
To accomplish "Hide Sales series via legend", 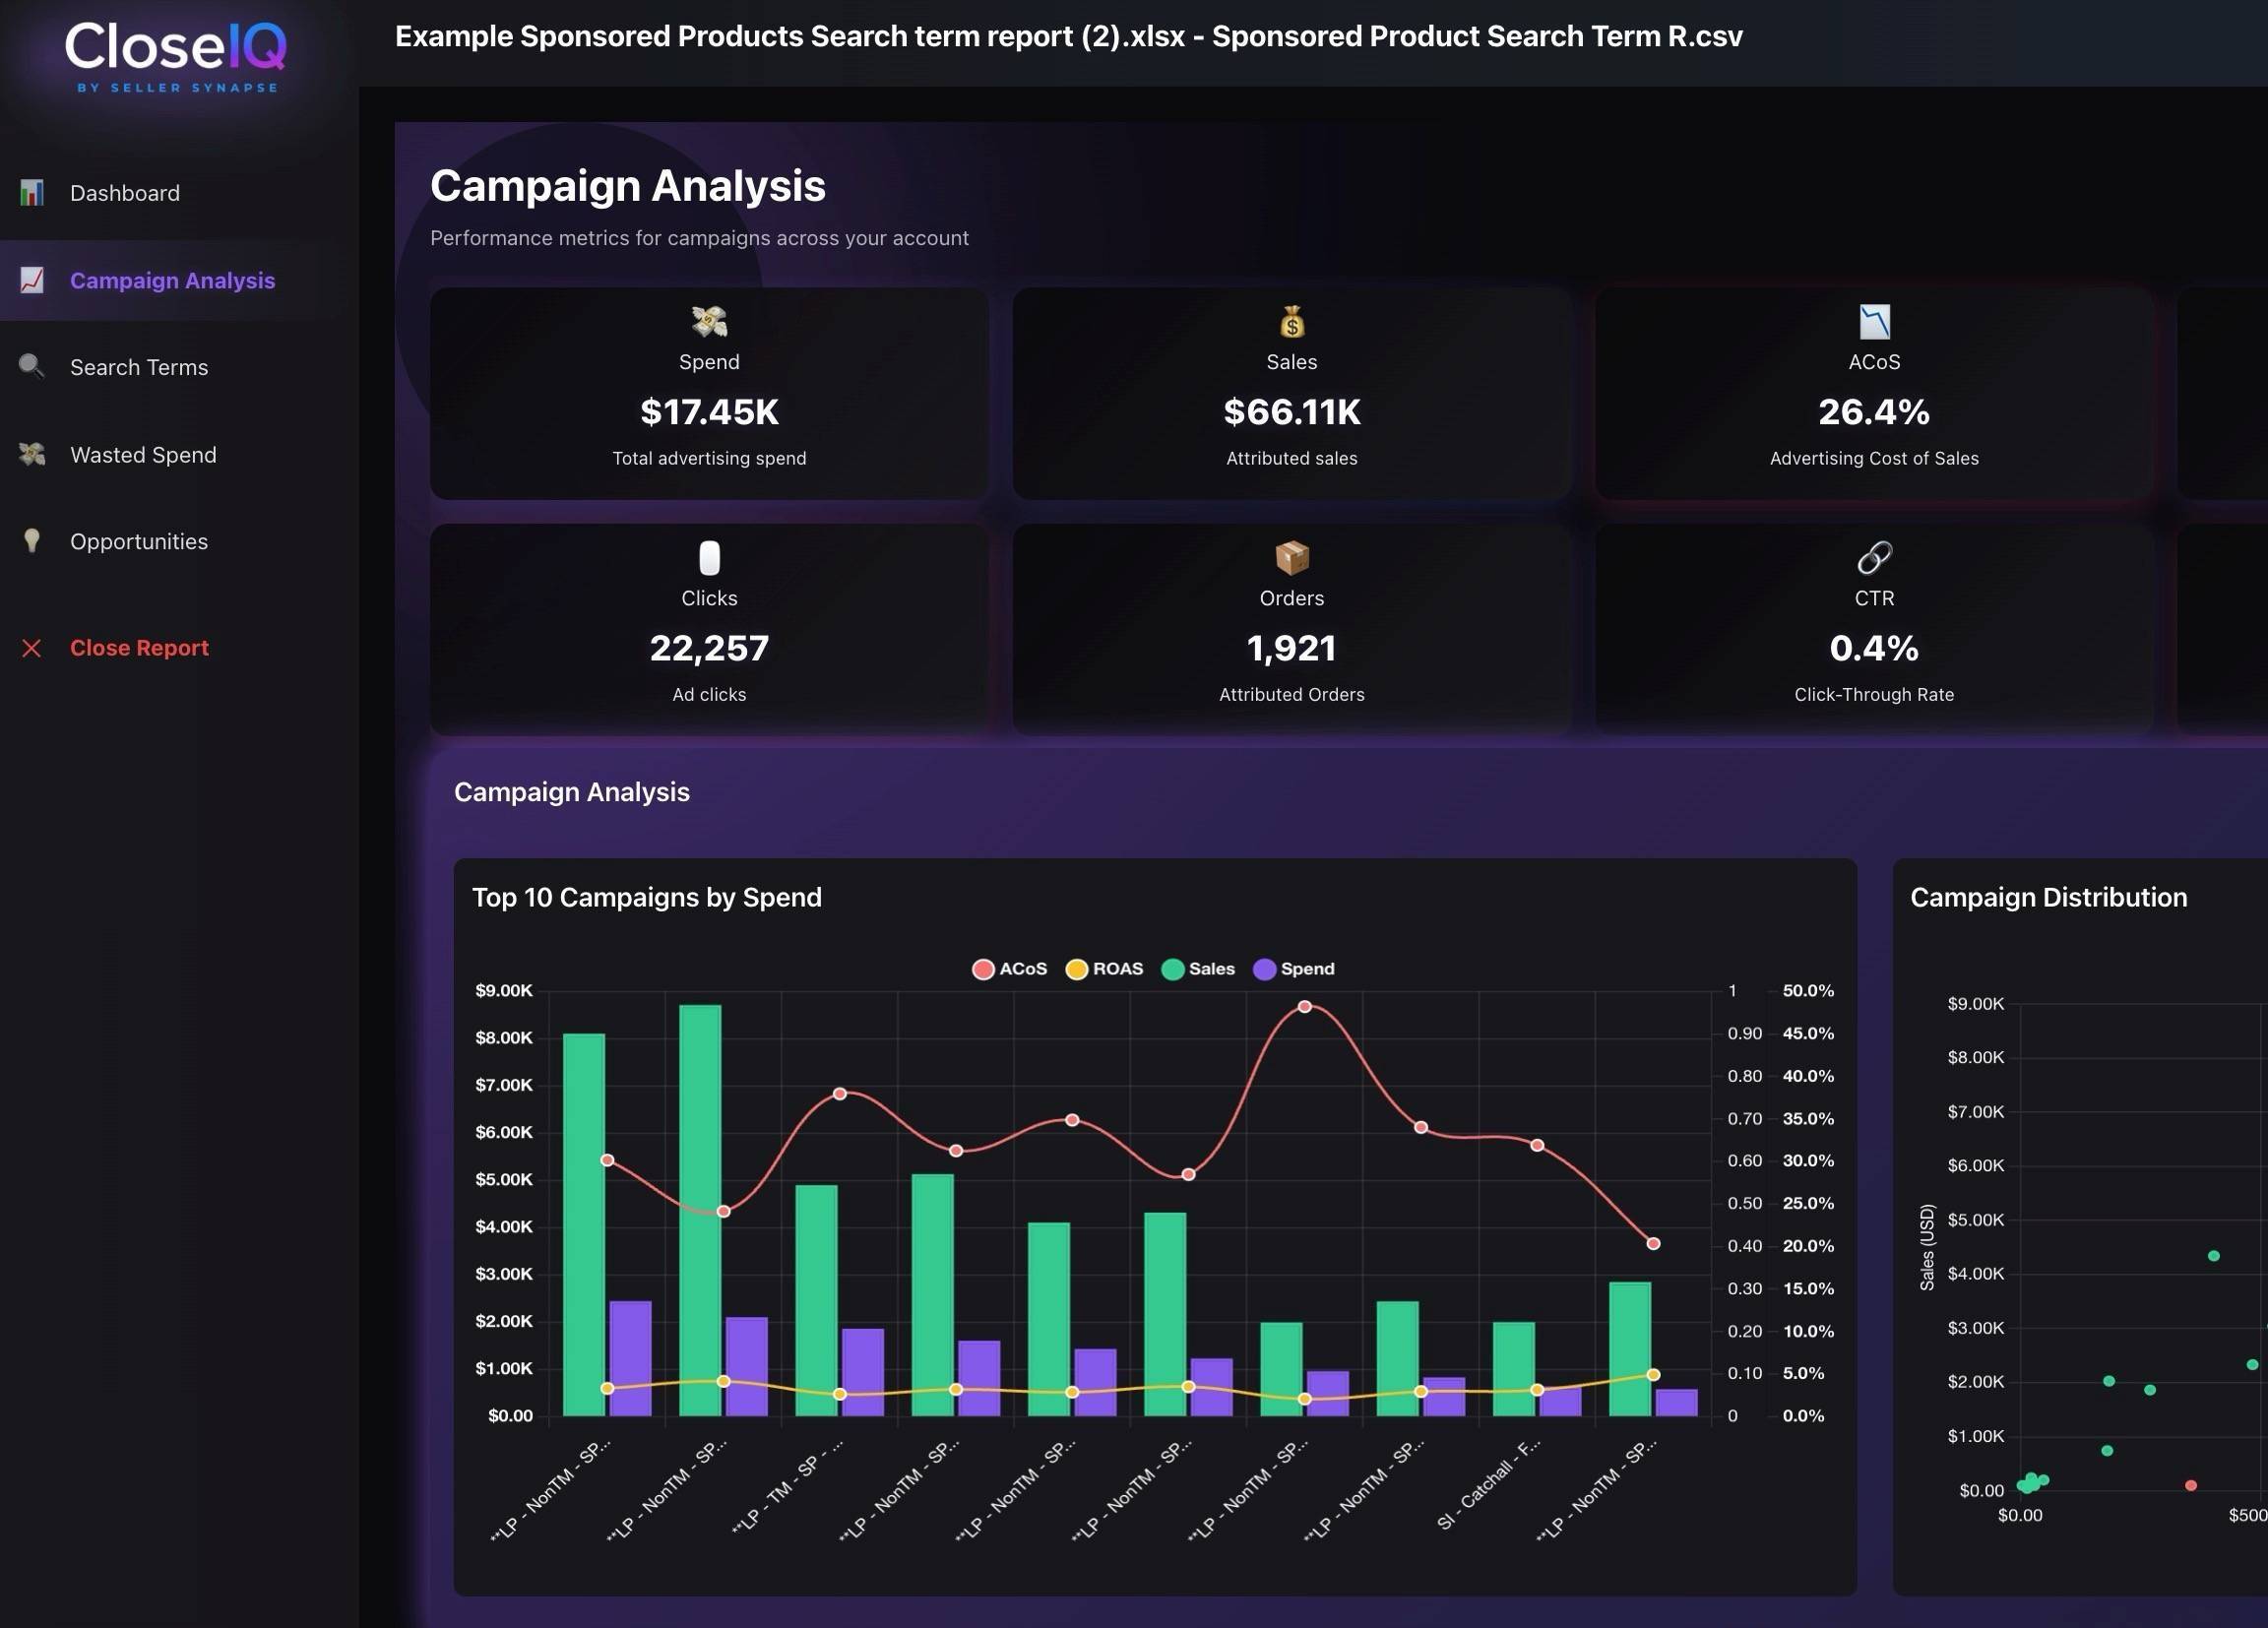I will (x=1198, y=969).
